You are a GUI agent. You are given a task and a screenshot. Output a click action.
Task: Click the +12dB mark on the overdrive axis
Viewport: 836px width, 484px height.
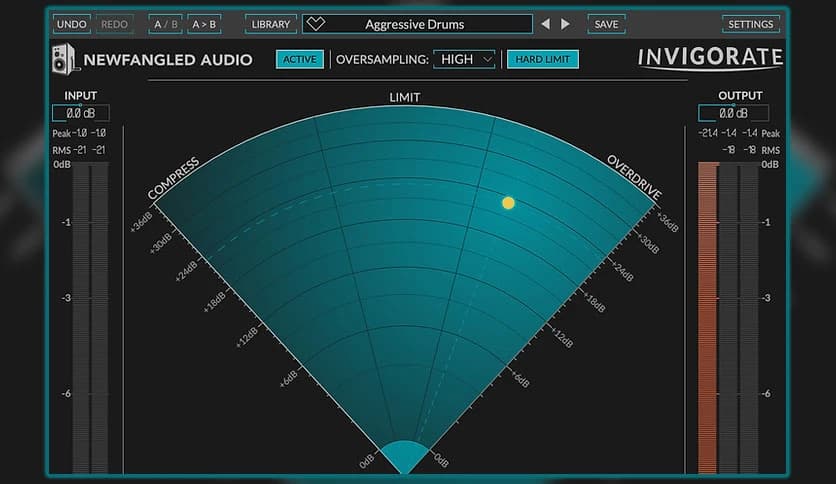562,337
